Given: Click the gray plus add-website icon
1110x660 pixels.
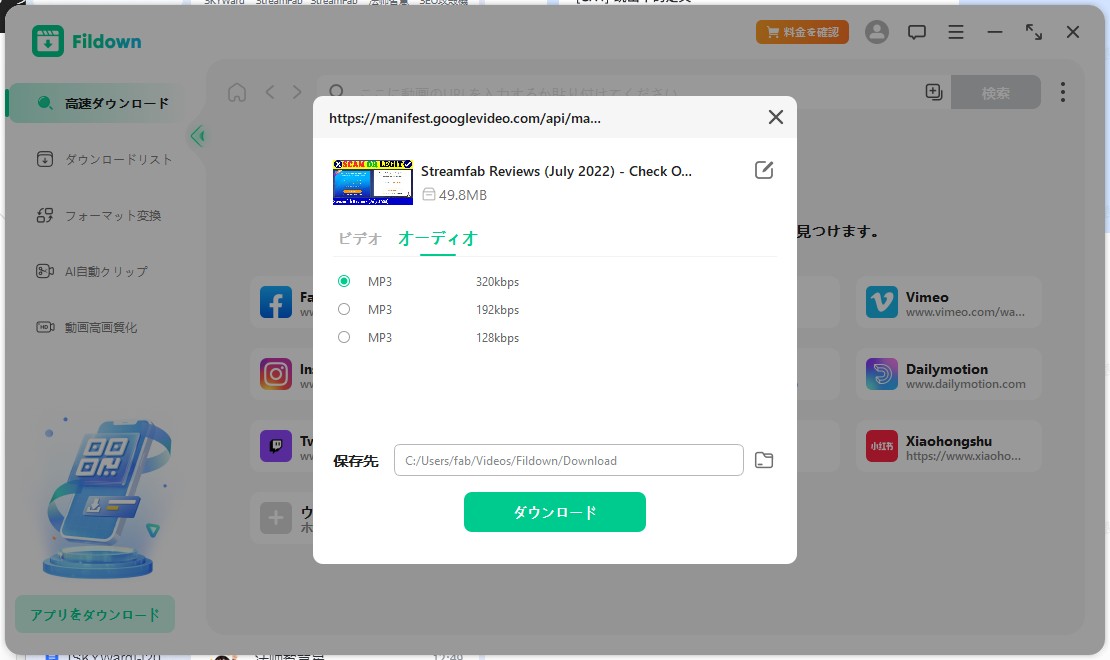Looking at the screenshot, I should point(275,518).
